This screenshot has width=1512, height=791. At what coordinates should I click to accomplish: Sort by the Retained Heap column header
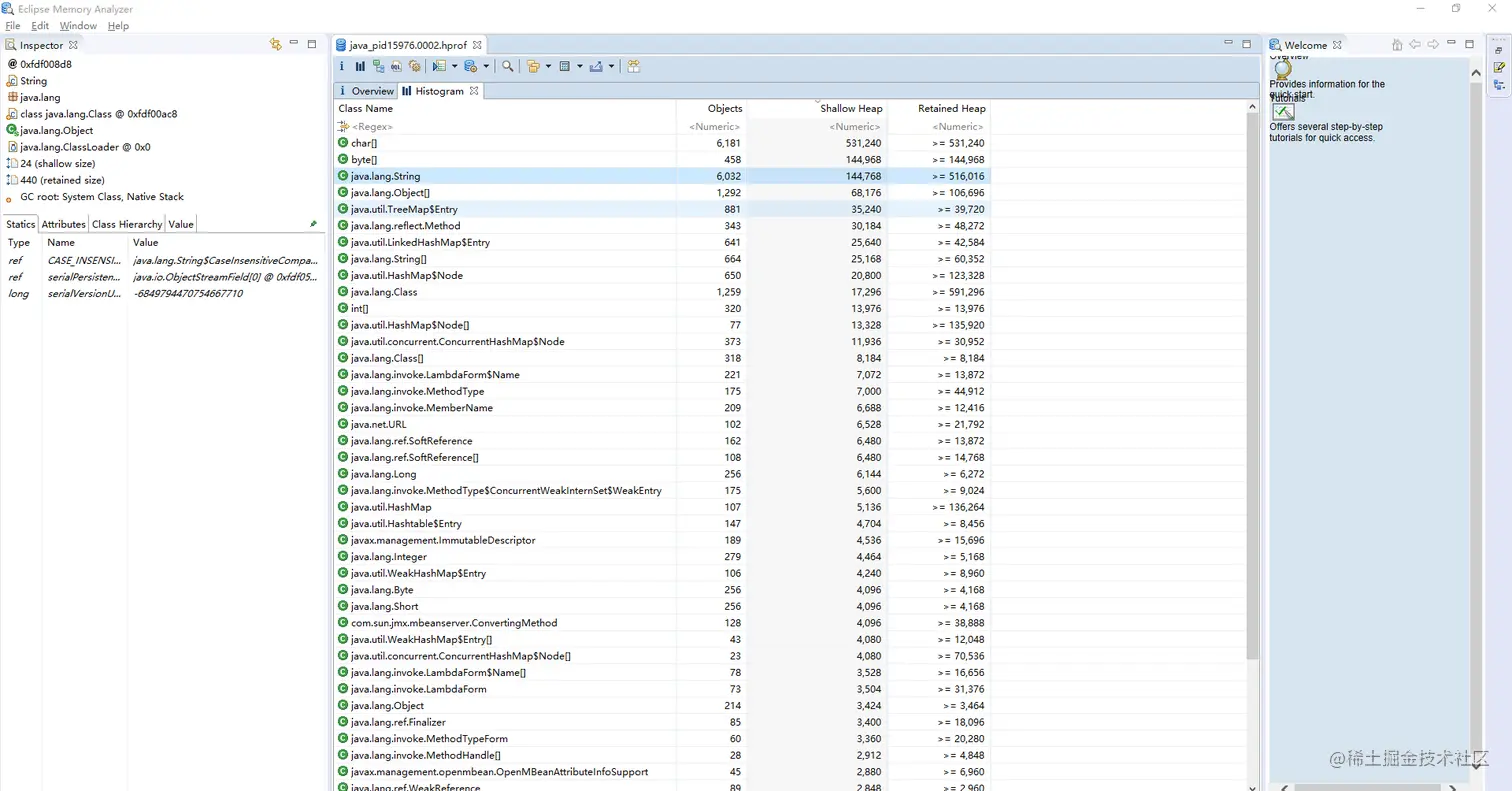coord(939,108)
